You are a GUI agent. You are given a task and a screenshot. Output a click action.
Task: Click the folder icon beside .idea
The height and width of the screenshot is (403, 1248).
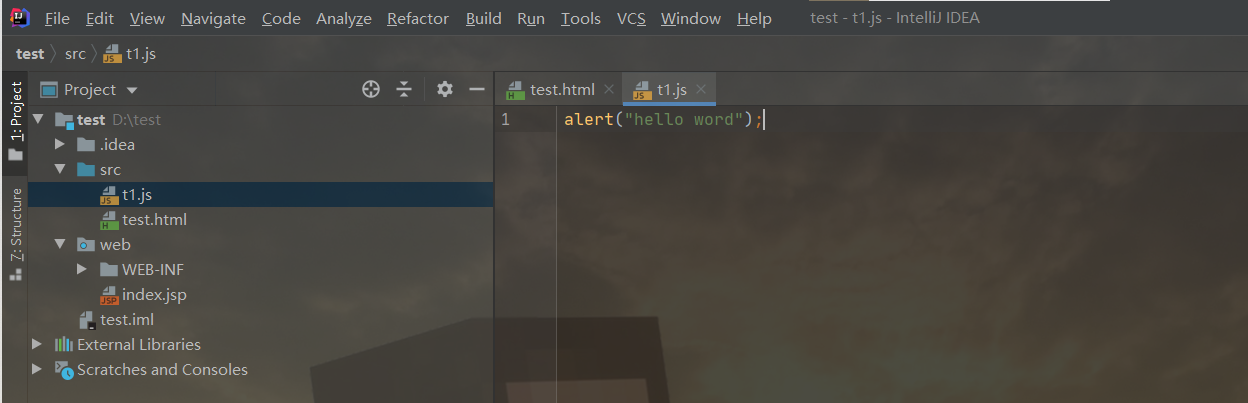tap(86, 144)
